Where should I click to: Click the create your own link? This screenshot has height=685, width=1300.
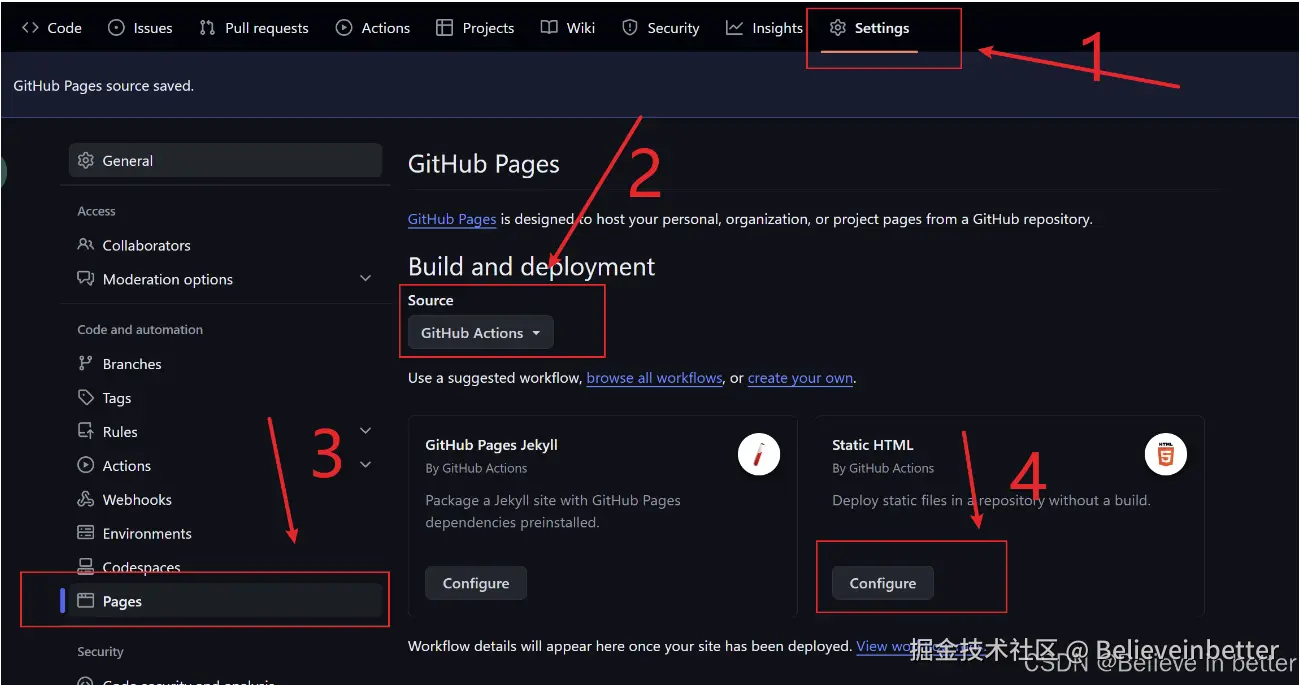[800, 378]
